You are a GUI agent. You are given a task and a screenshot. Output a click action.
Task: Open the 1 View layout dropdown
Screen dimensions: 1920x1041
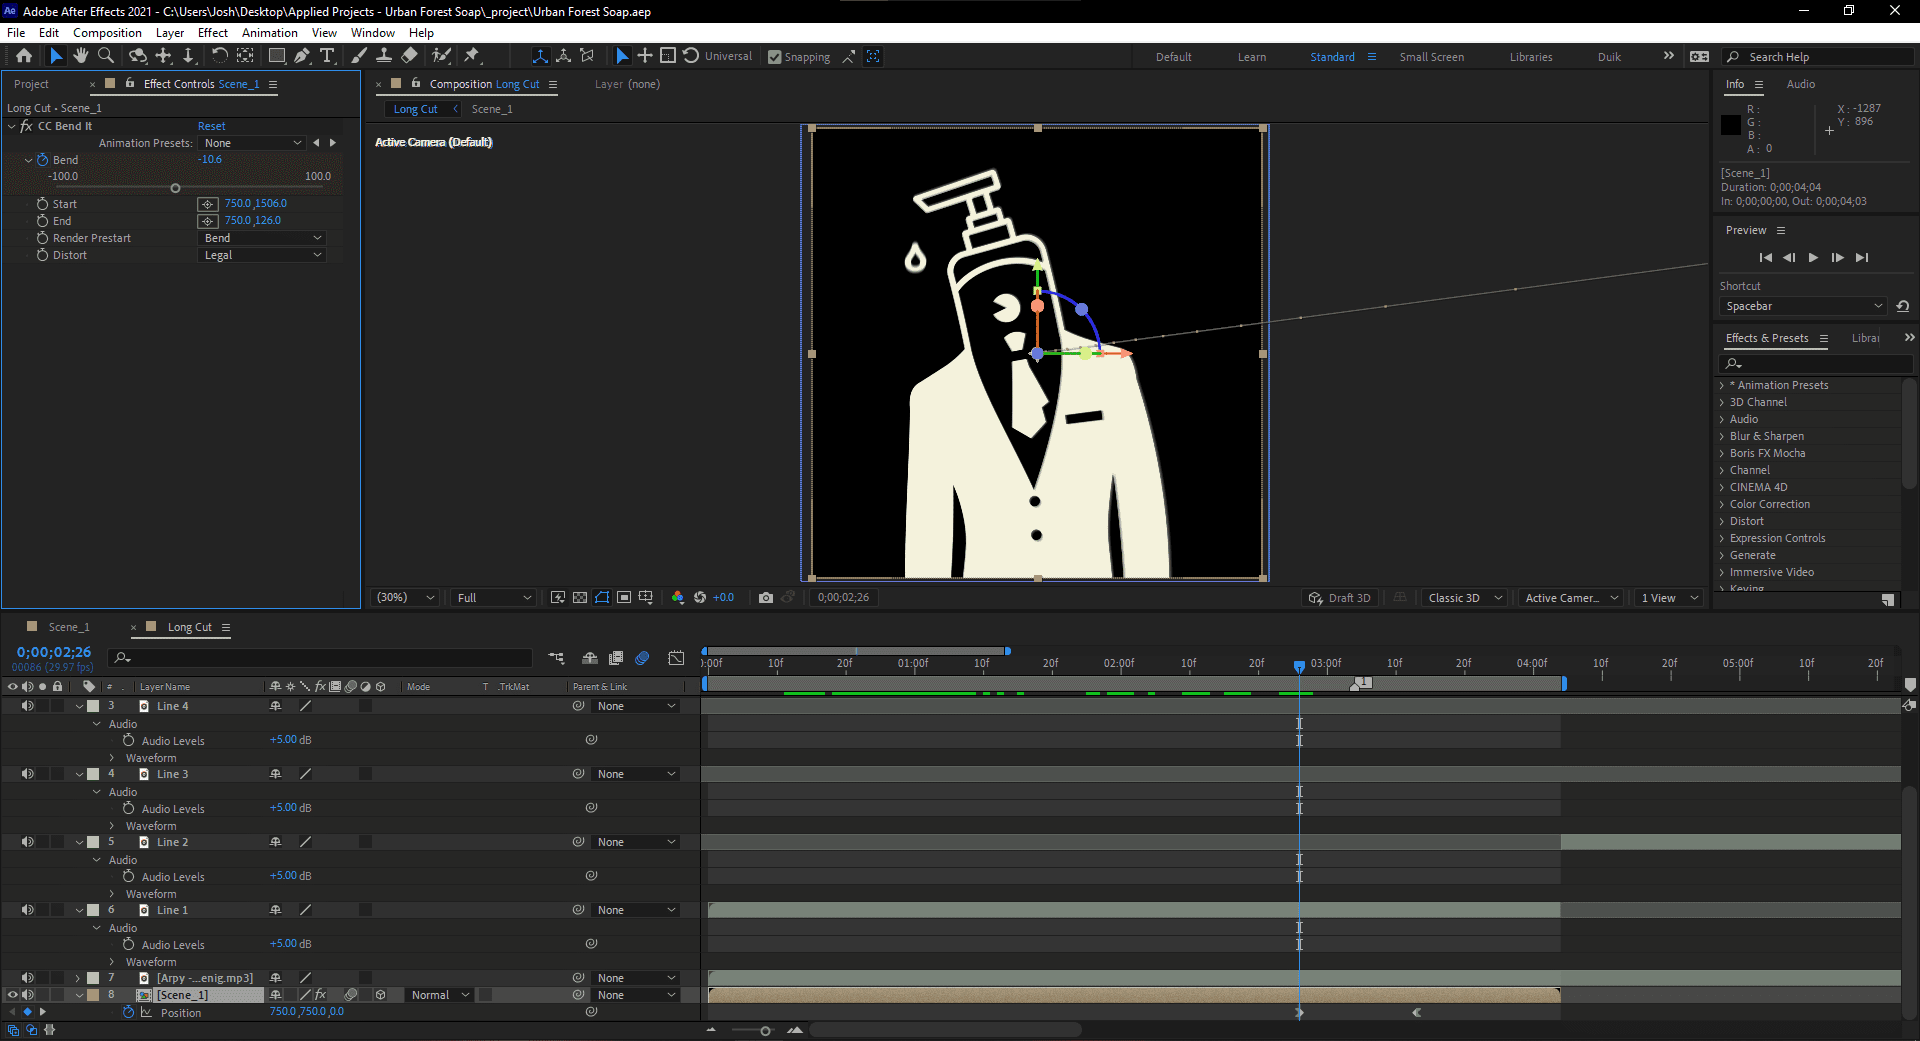1669,598
